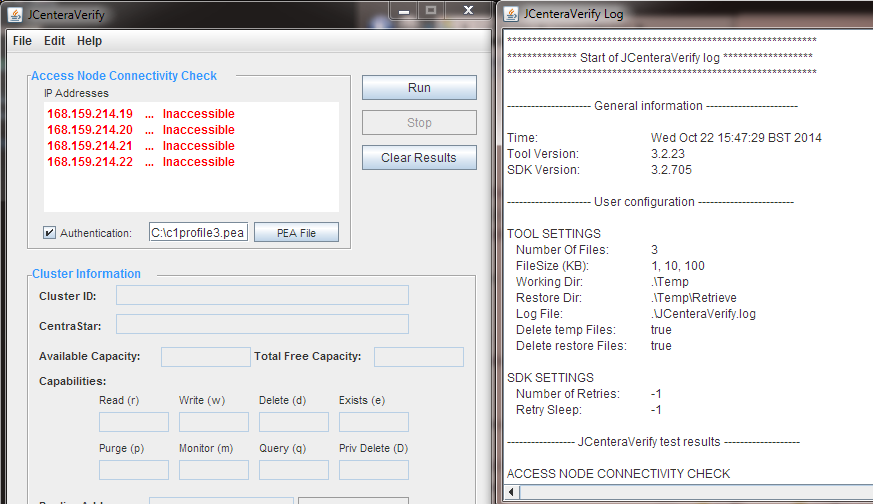
Task: Click the Priv Delete (D) capability box
Action: (x=374, y=470)
